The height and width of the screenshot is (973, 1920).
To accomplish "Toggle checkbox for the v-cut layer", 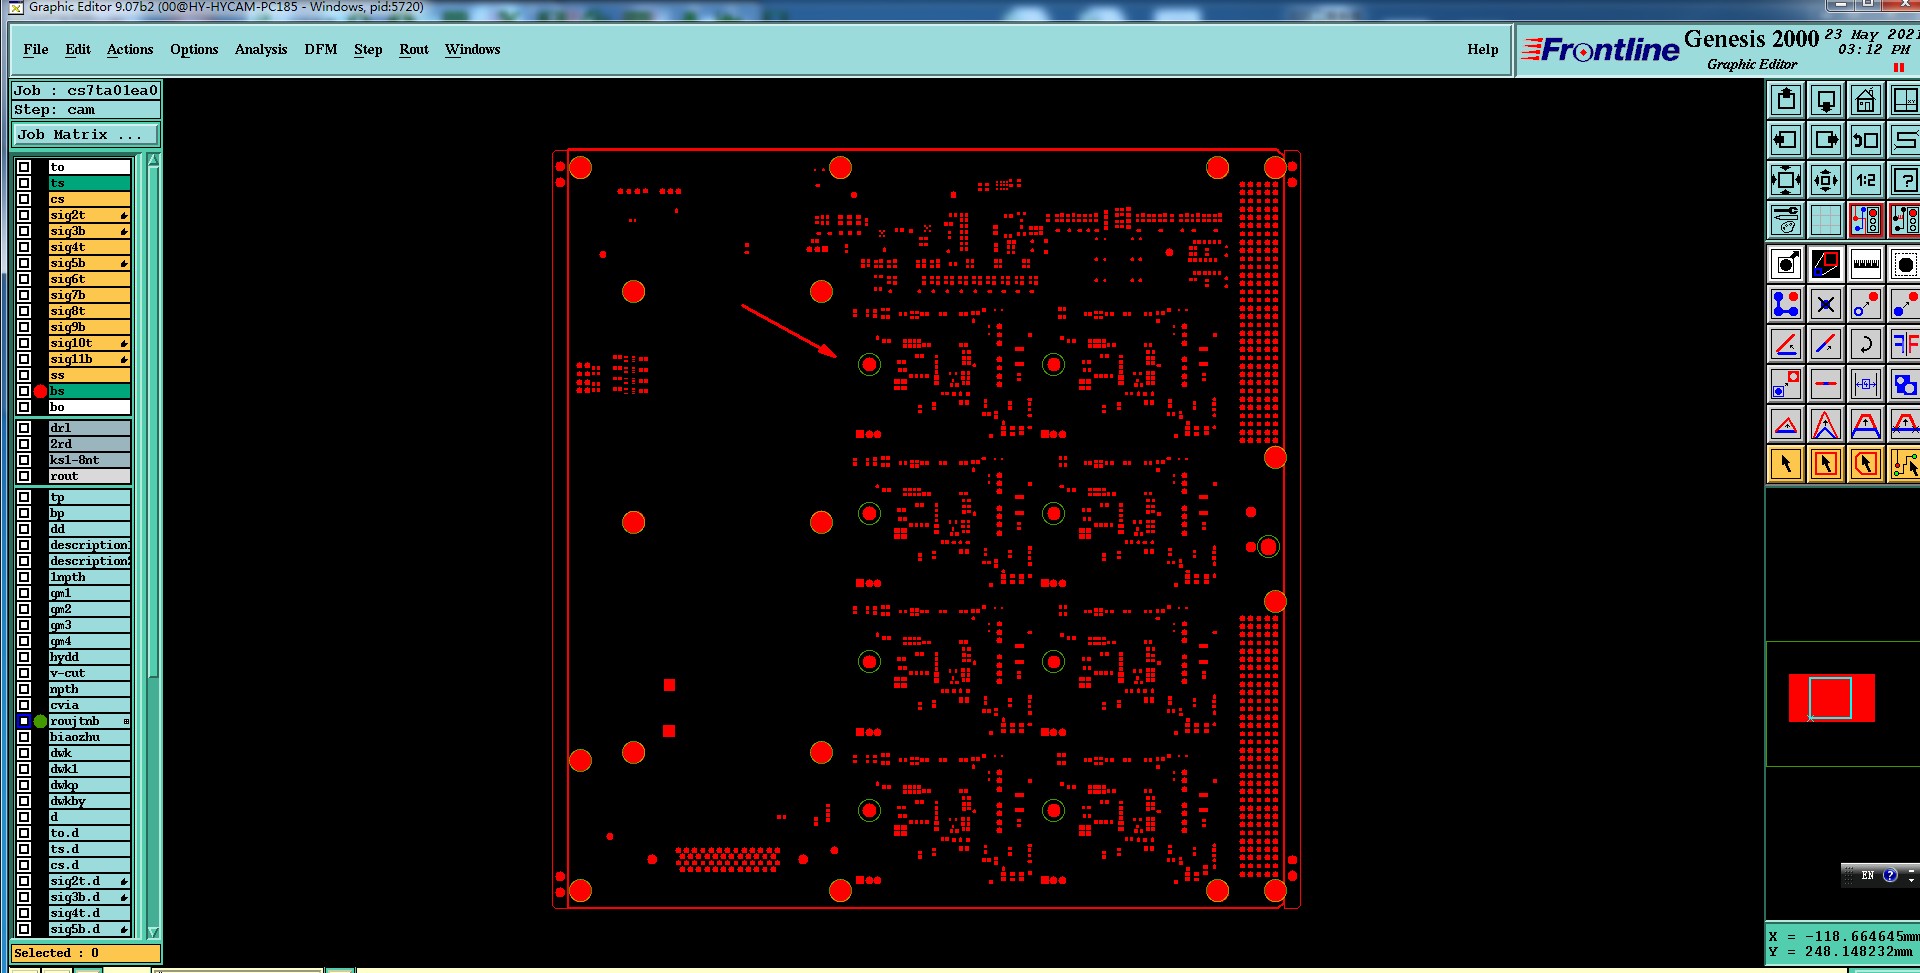I will [24, 673].
